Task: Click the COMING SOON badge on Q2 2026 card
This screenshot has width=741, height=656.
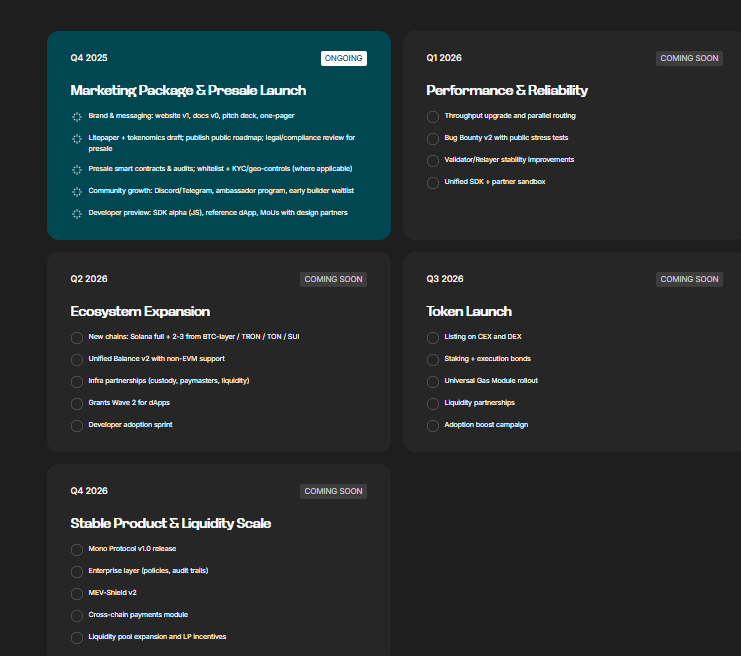Action: coord(333,279)
